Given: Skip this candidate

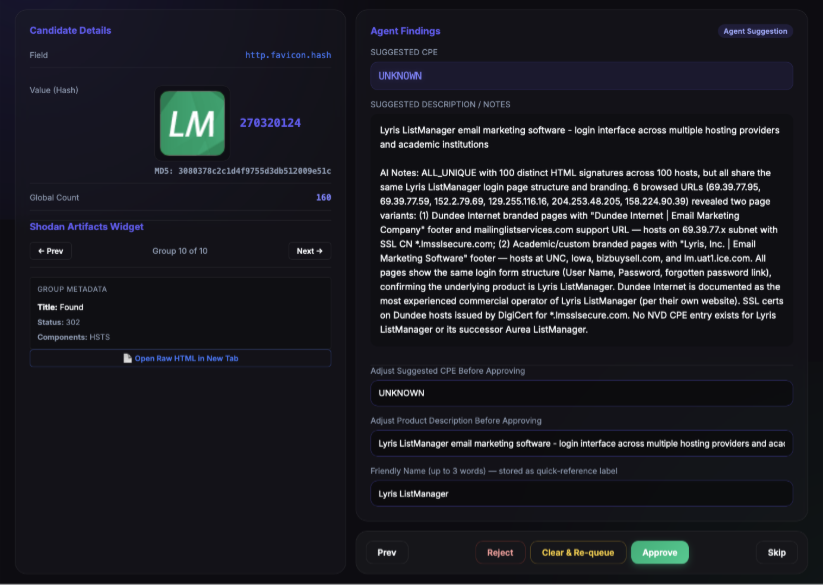Looking at the screenshot, I should pyautogui.click(x=776, y=552).
